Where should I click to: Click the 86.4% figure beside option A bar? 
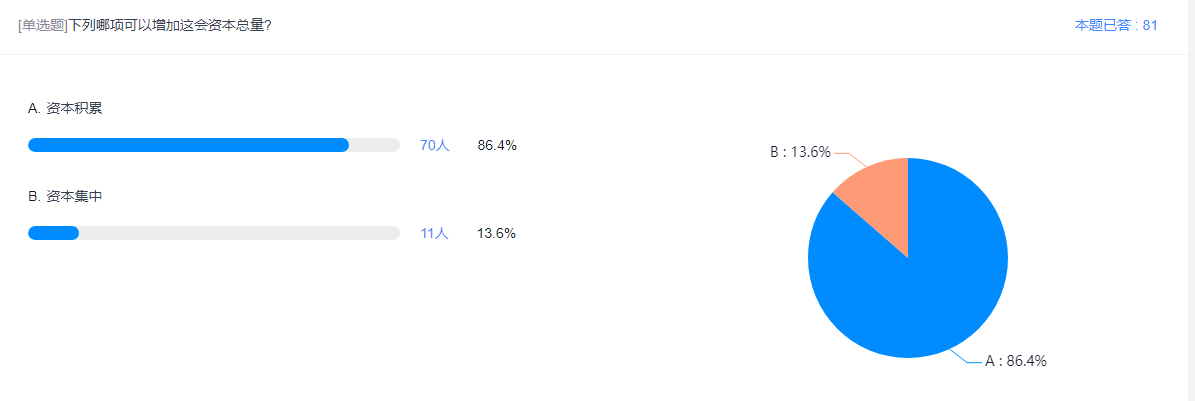(x=497, y=145)
